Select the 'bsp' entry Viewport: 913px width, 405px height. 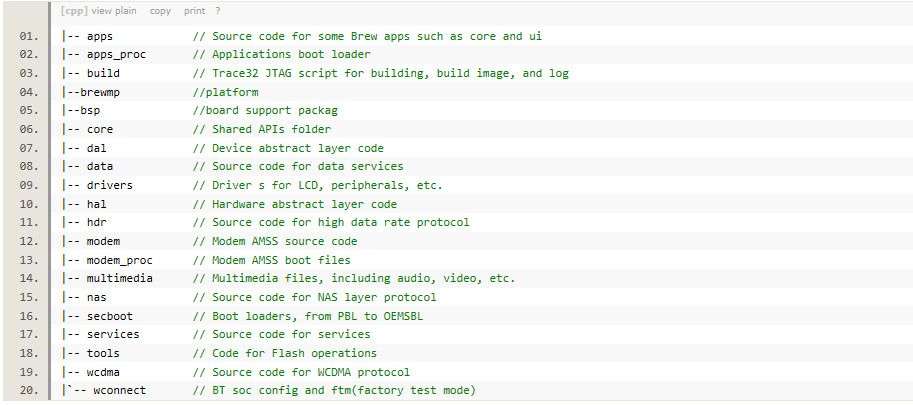click(90, 111)
